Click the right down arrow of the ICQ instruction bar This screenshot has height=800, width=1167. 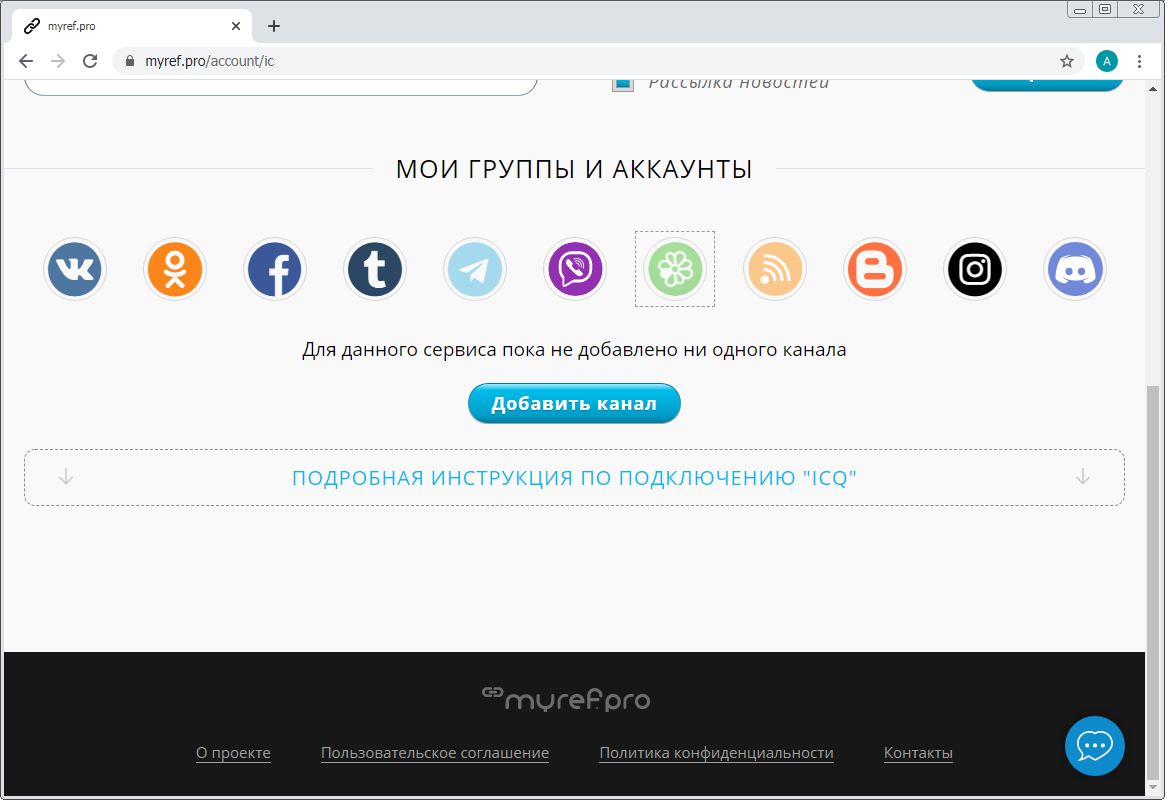(x=1083, y=476)
